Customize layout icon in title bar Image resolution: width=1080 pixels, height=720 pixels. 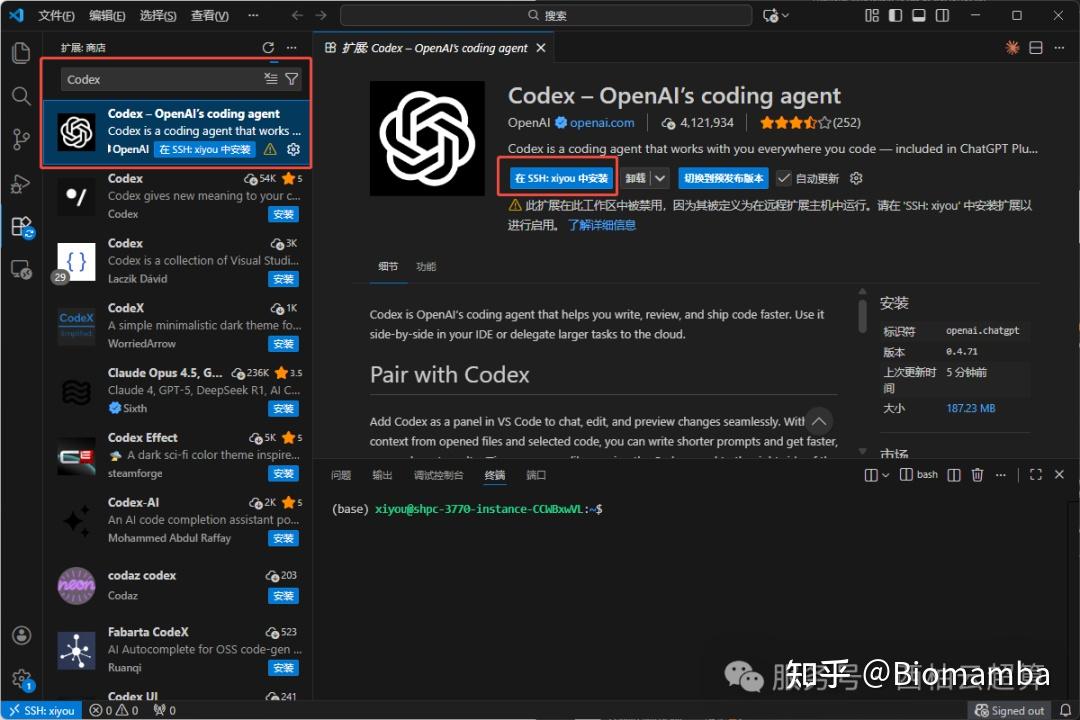(872, 15)
